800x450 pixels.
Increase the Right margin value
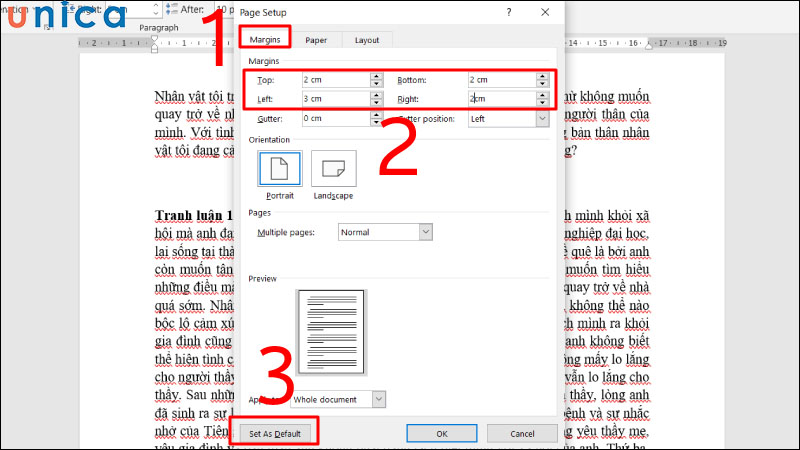tap(542, 95)
